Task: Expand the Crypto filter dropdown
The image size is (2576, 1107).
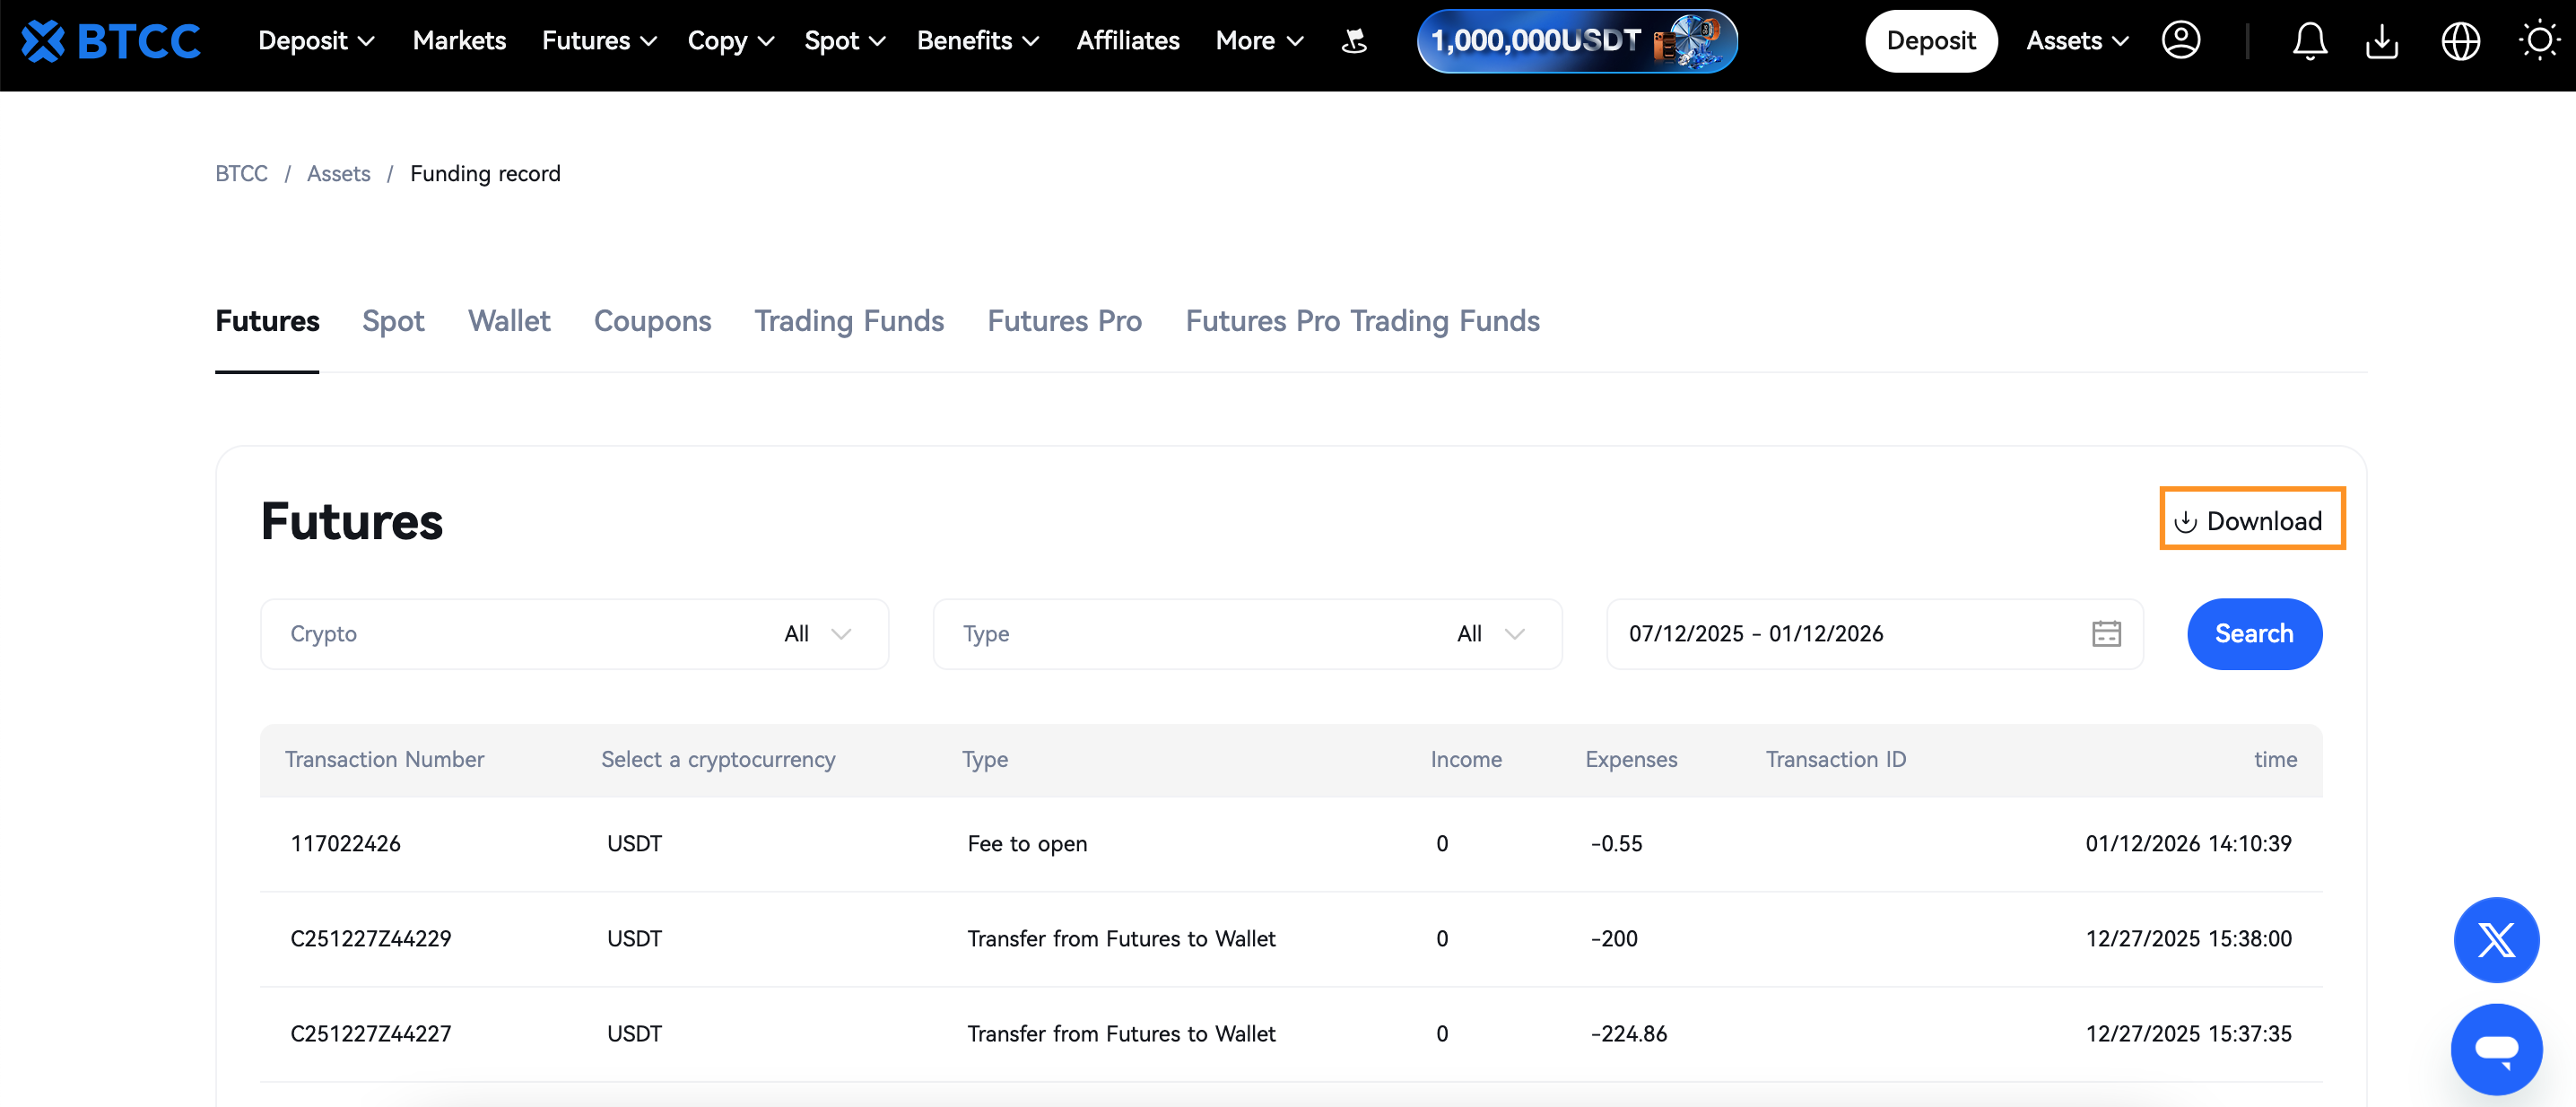Action: click(574, 634)
